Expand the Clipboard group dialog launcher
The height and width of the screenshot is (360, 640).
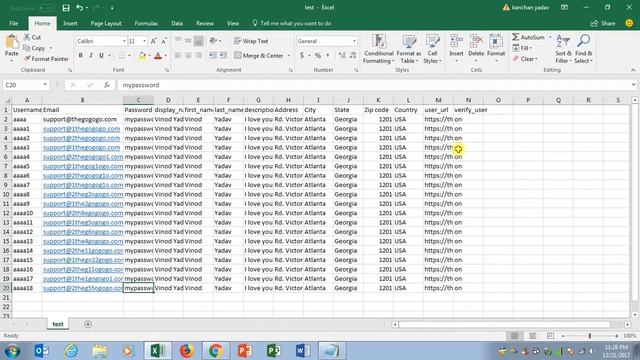[70, 70]
